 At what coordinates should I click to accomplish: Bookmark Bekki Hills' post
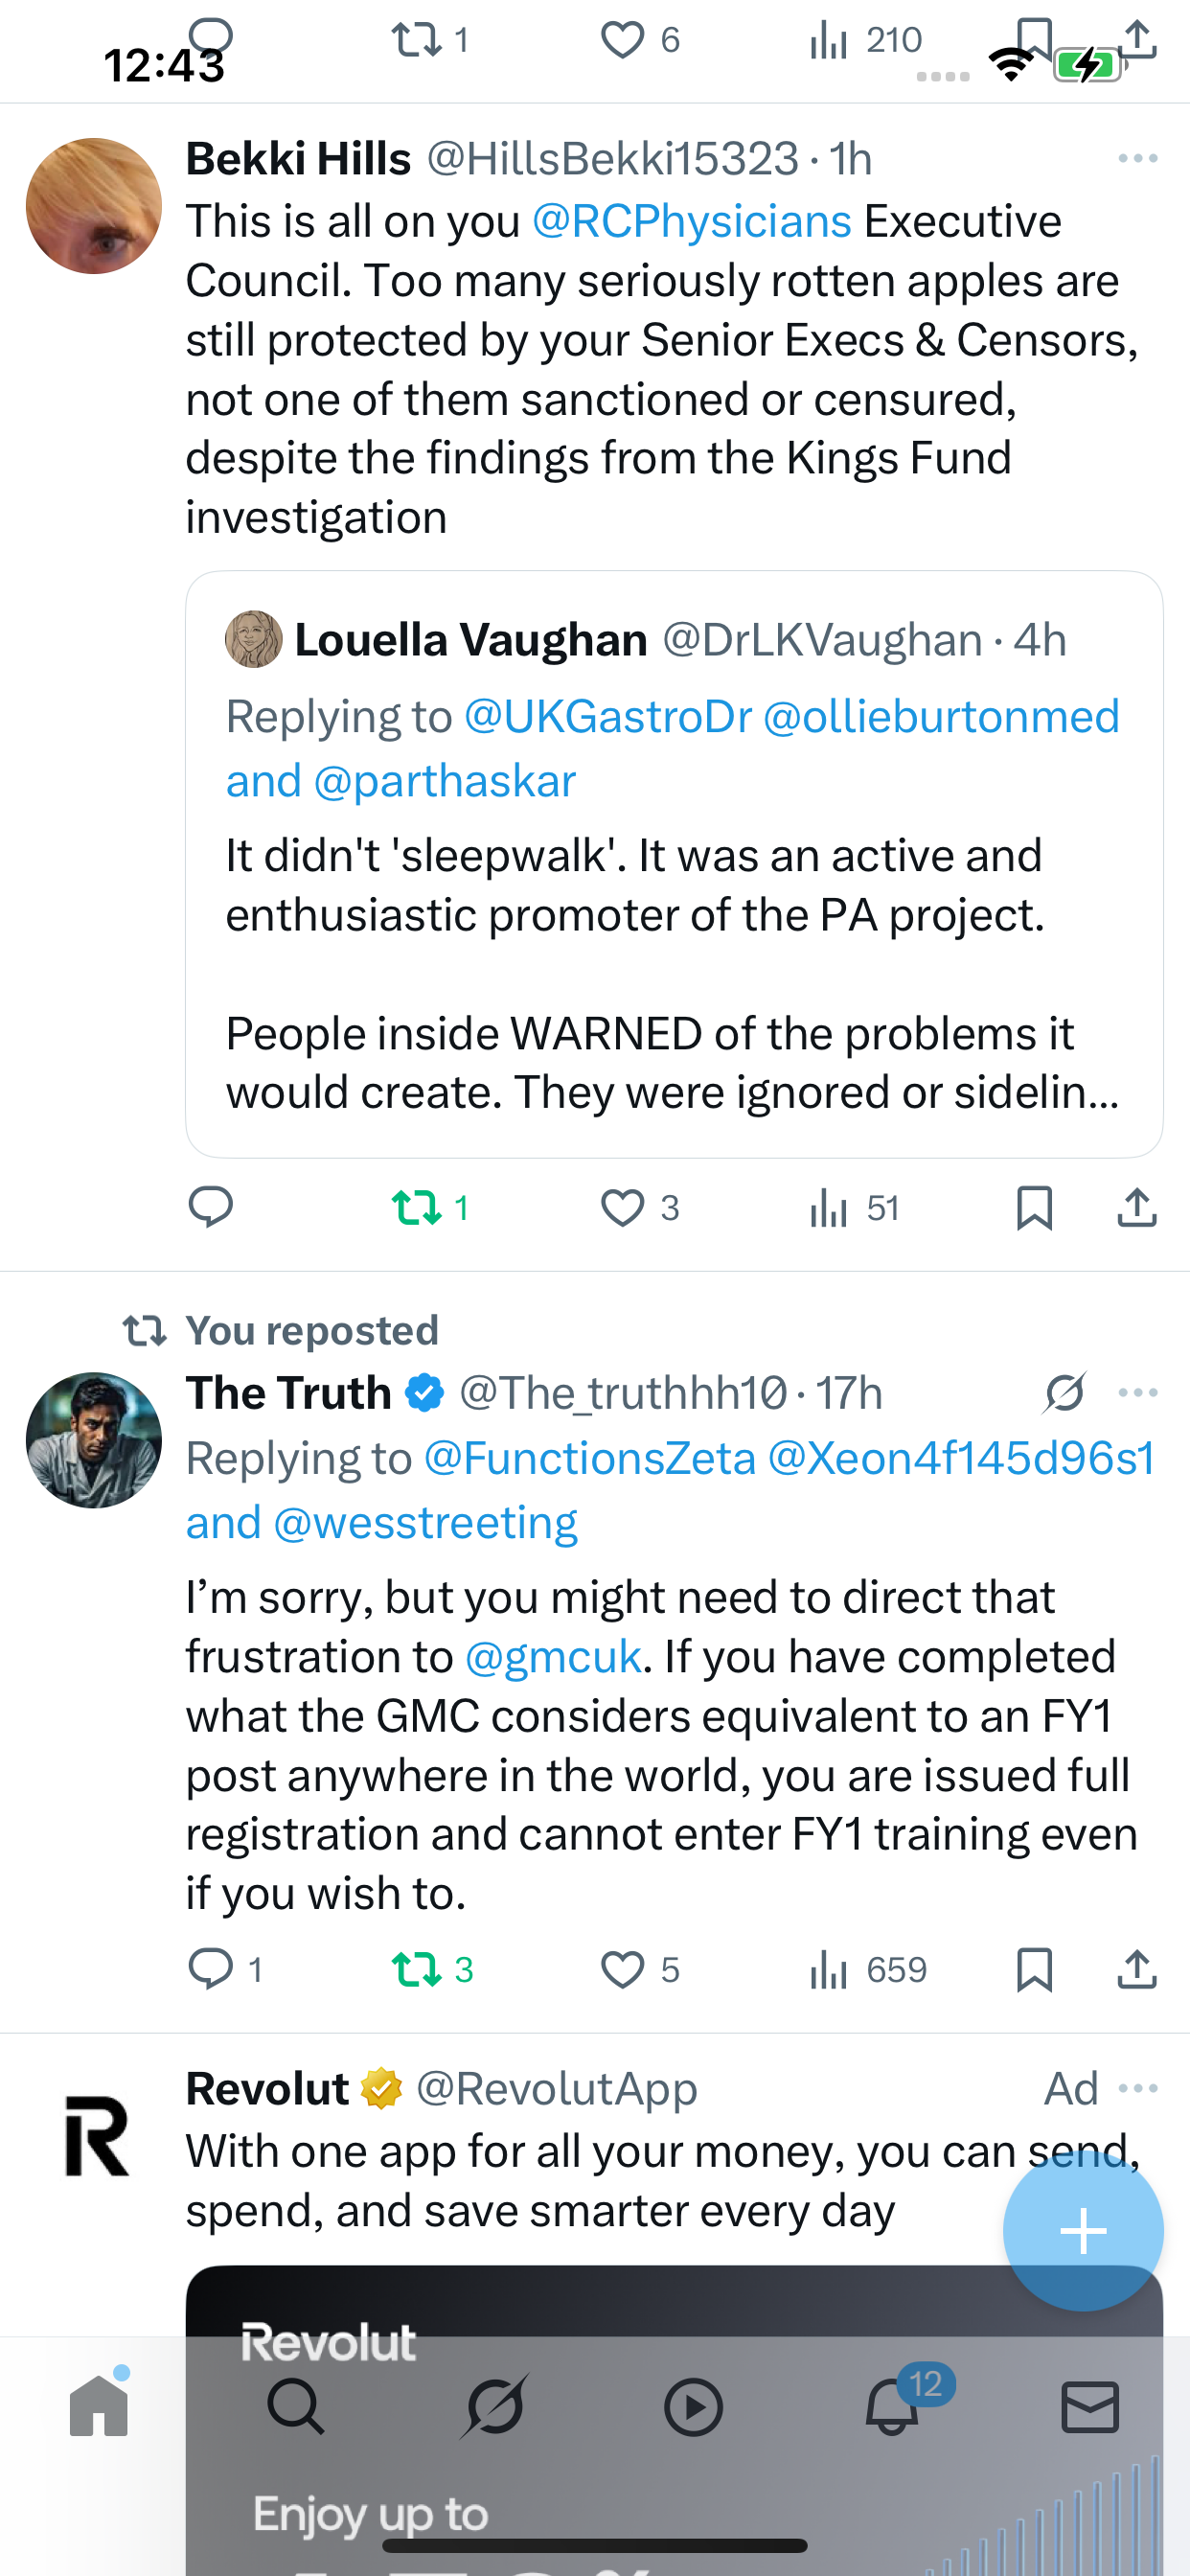(x=1034, y=1207)
